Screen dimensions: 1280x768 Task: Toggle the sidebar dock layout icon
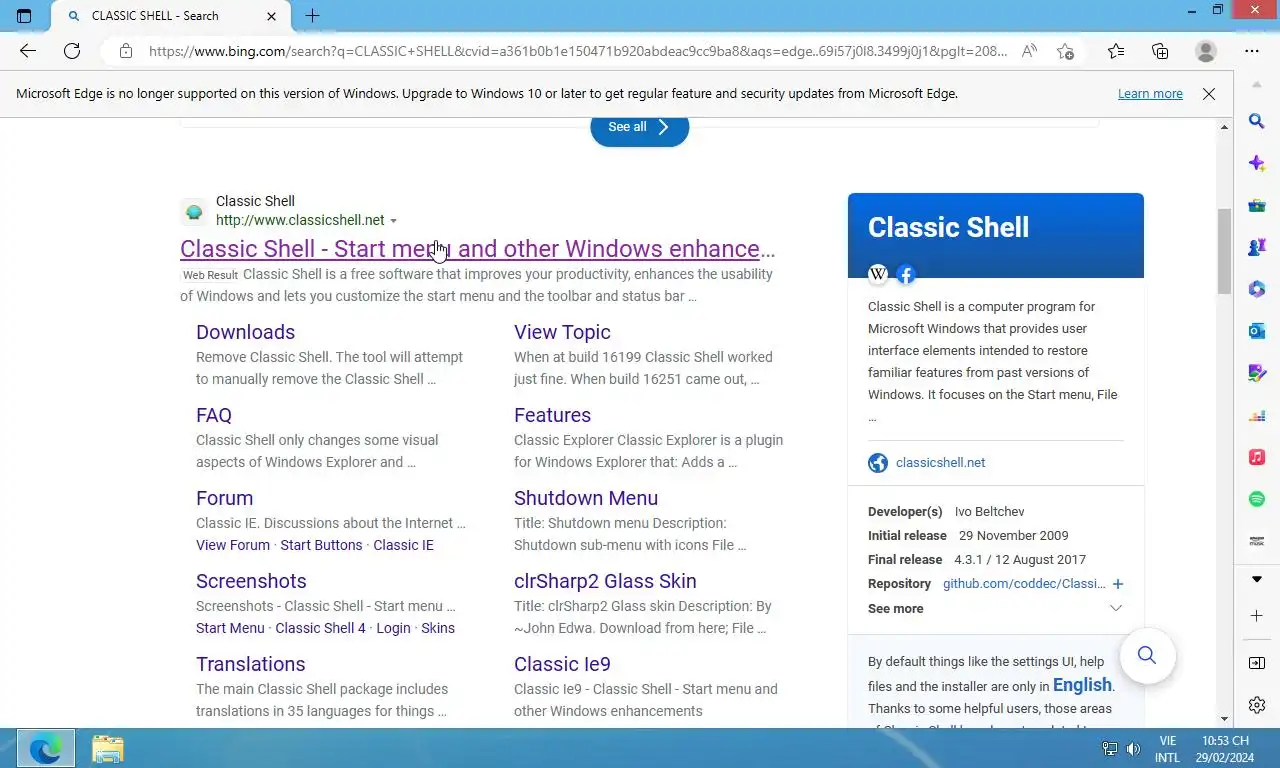(x=1257, y=663)
